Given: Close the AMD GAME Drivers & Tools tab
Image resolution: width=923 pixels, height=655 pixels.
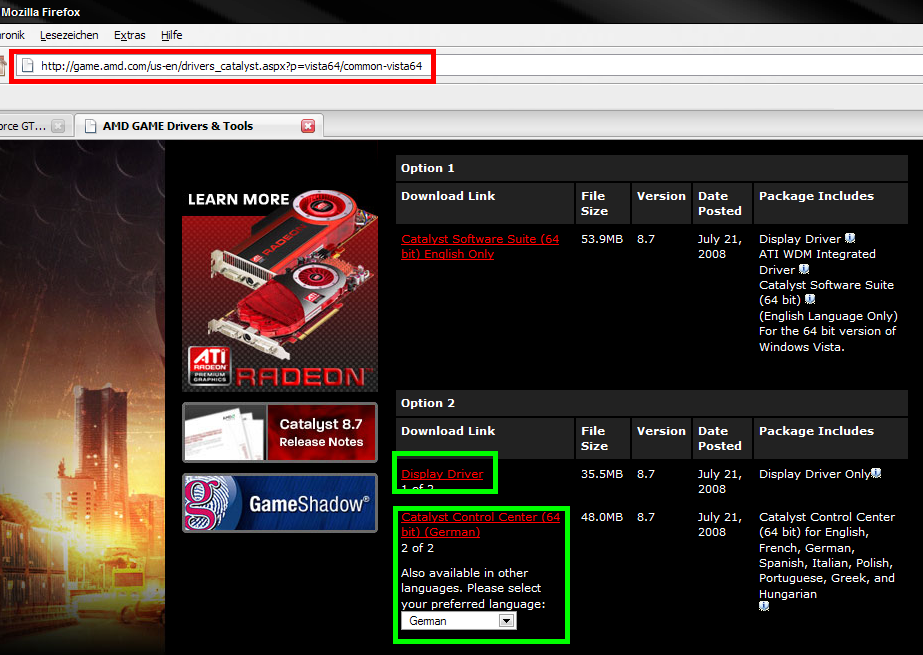Looking at the screenshot, I should (x=308, y=126).
